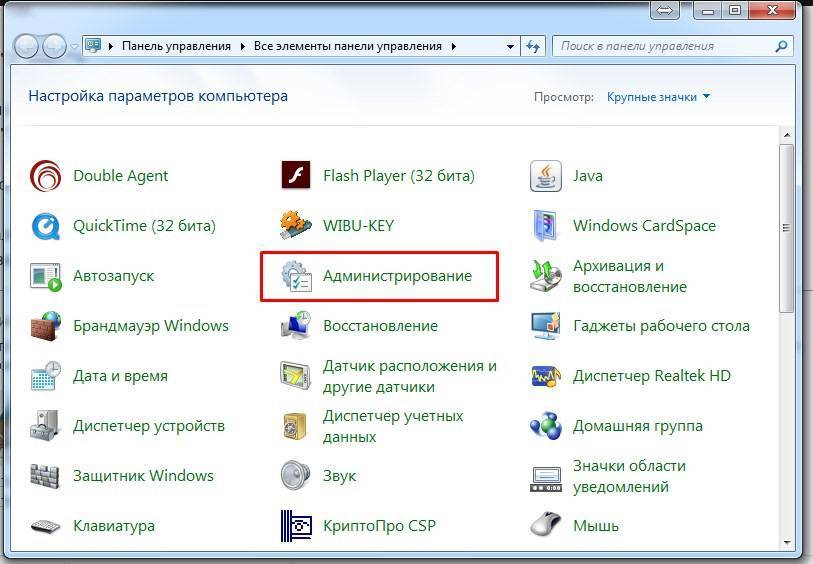Click the search magnifier icon
The image size is (813, 564).
pyautogui.click(x=781, y=47)
